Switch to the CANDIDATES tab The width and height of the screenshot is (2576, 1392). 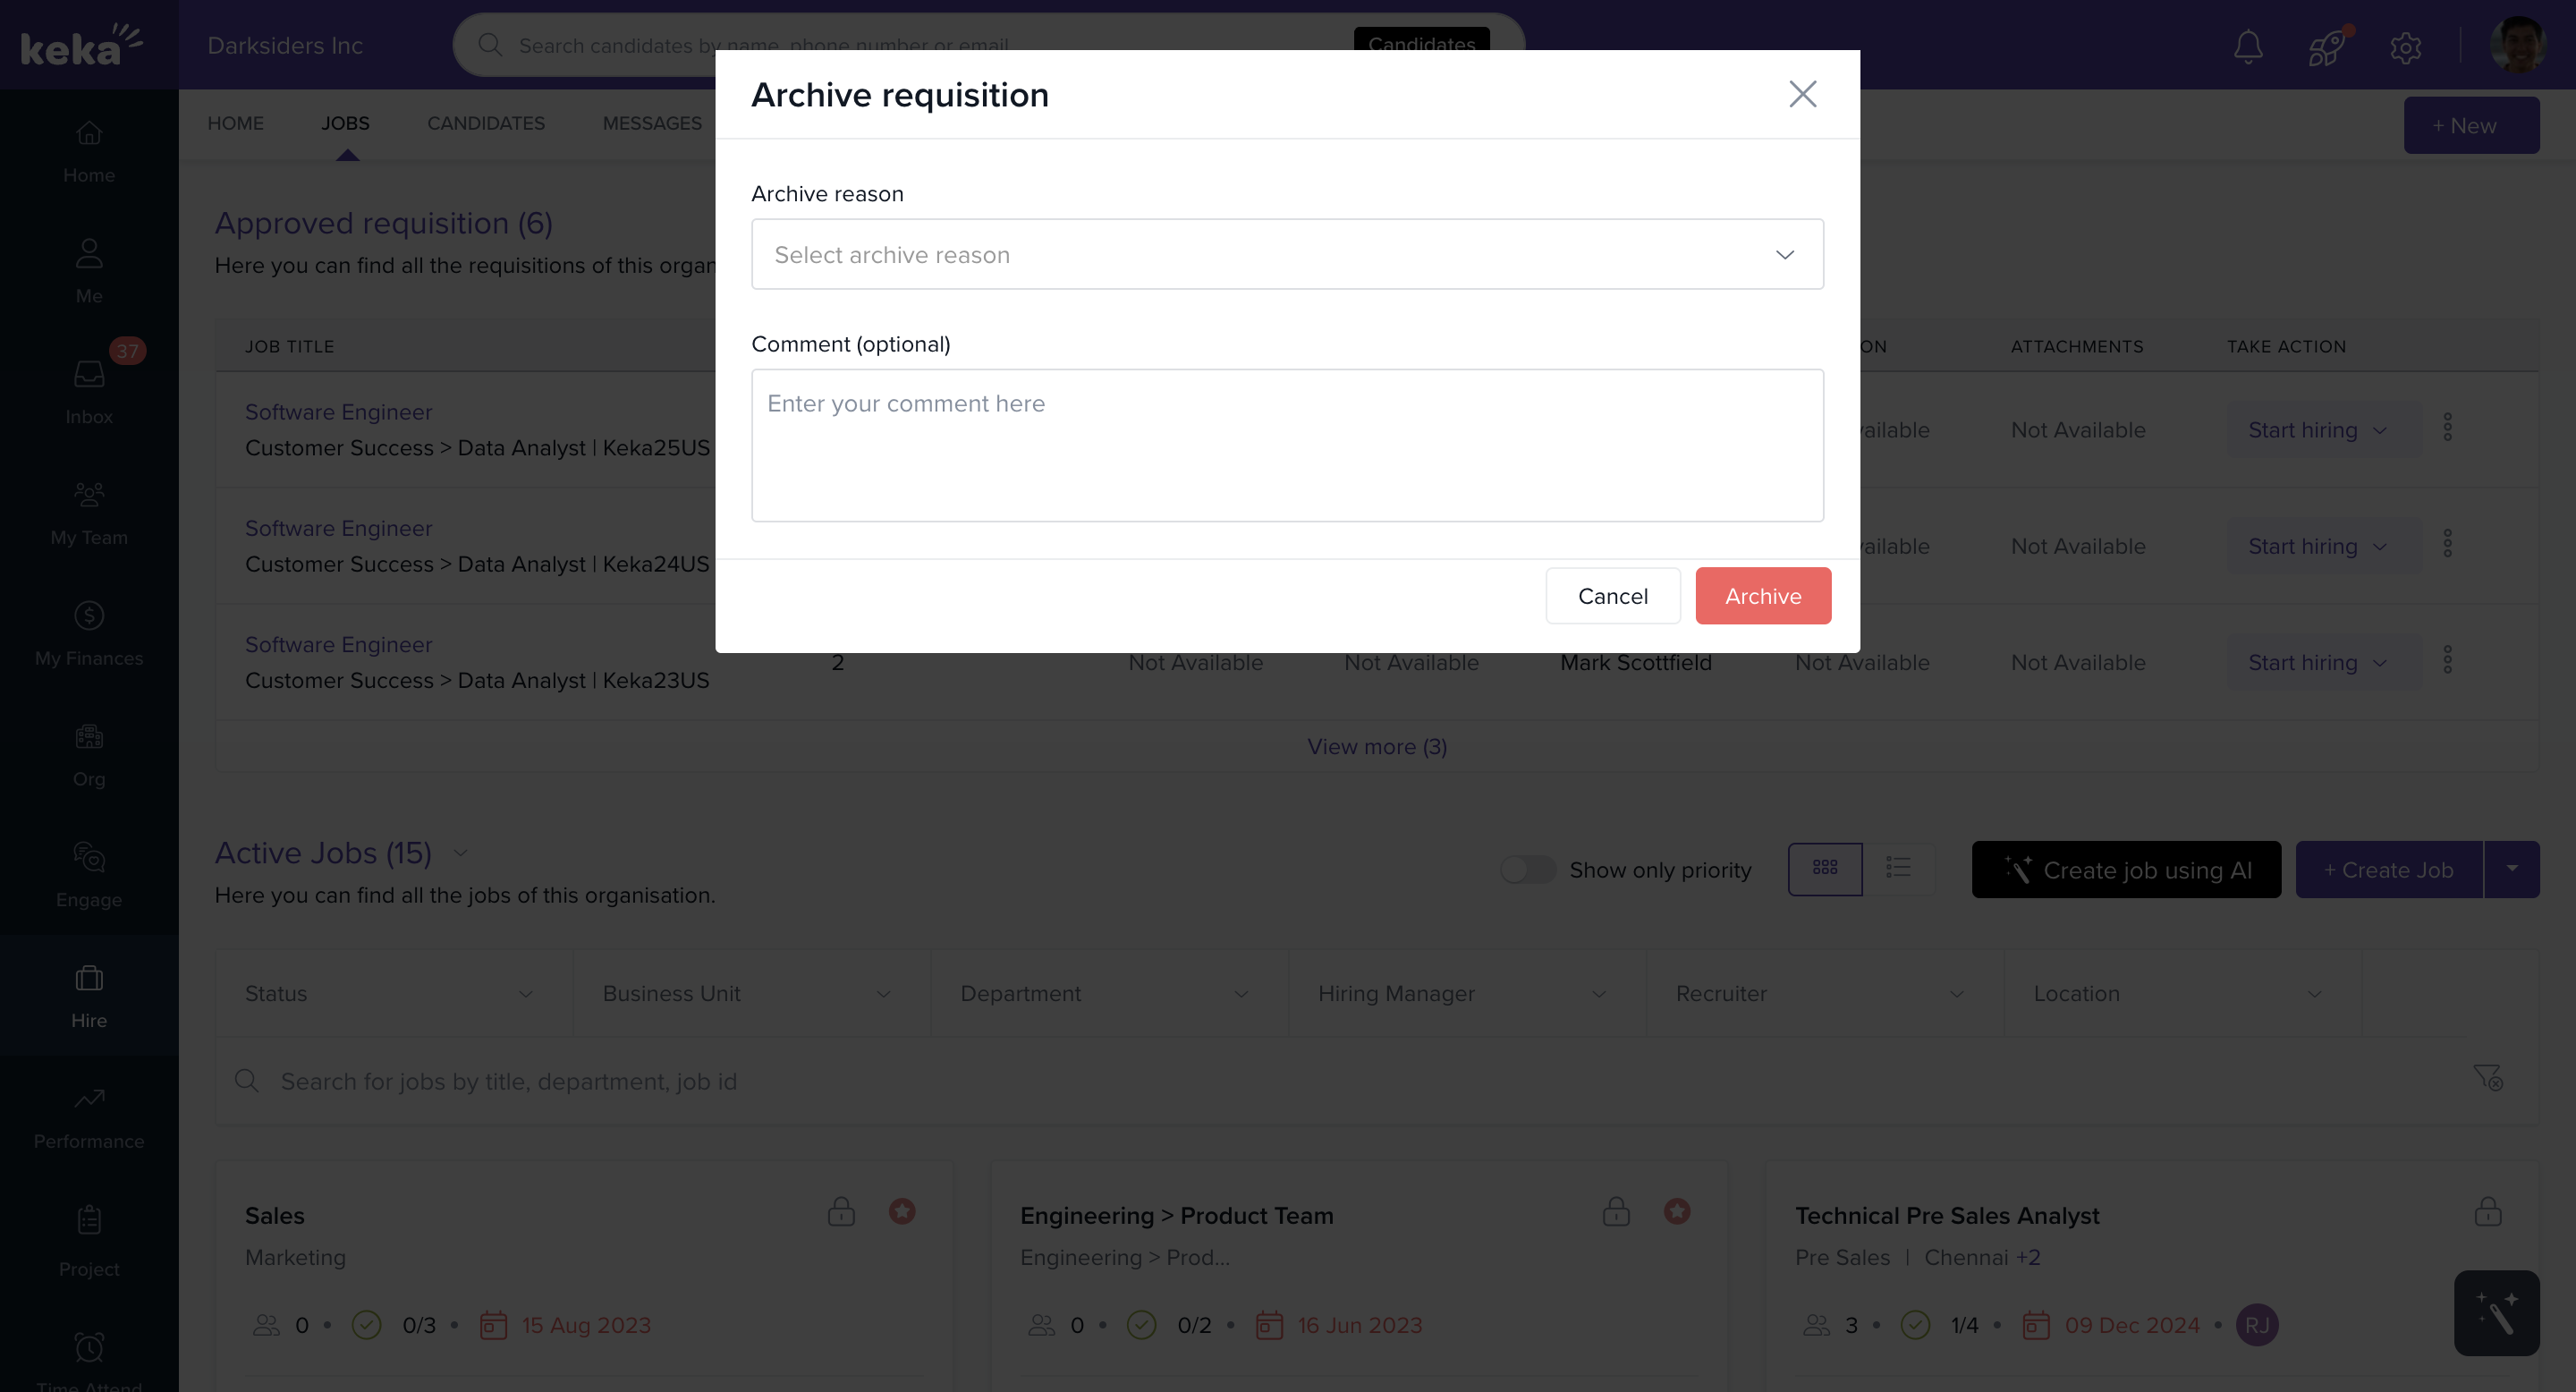(x=486, y=123)
